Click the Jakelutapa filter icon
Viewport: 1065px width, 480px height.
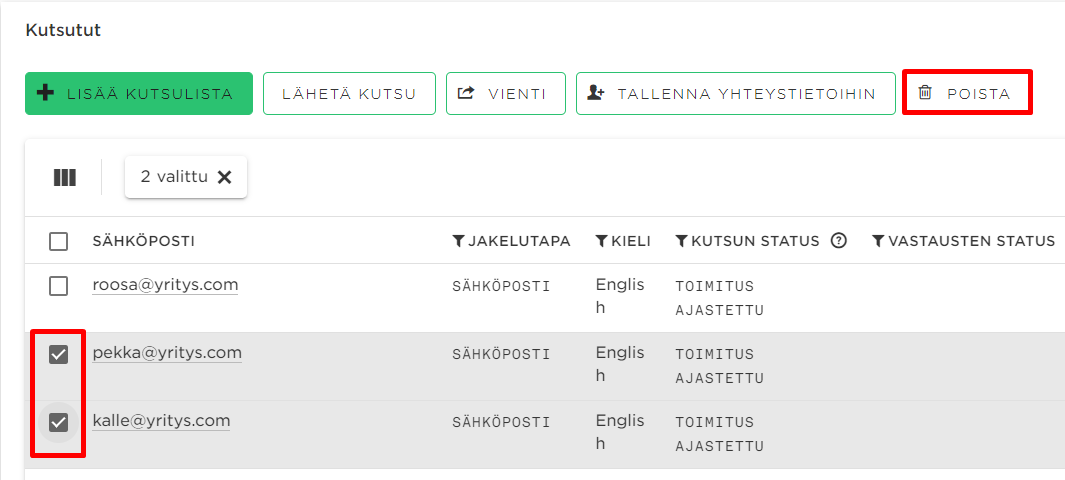[459, 241]
